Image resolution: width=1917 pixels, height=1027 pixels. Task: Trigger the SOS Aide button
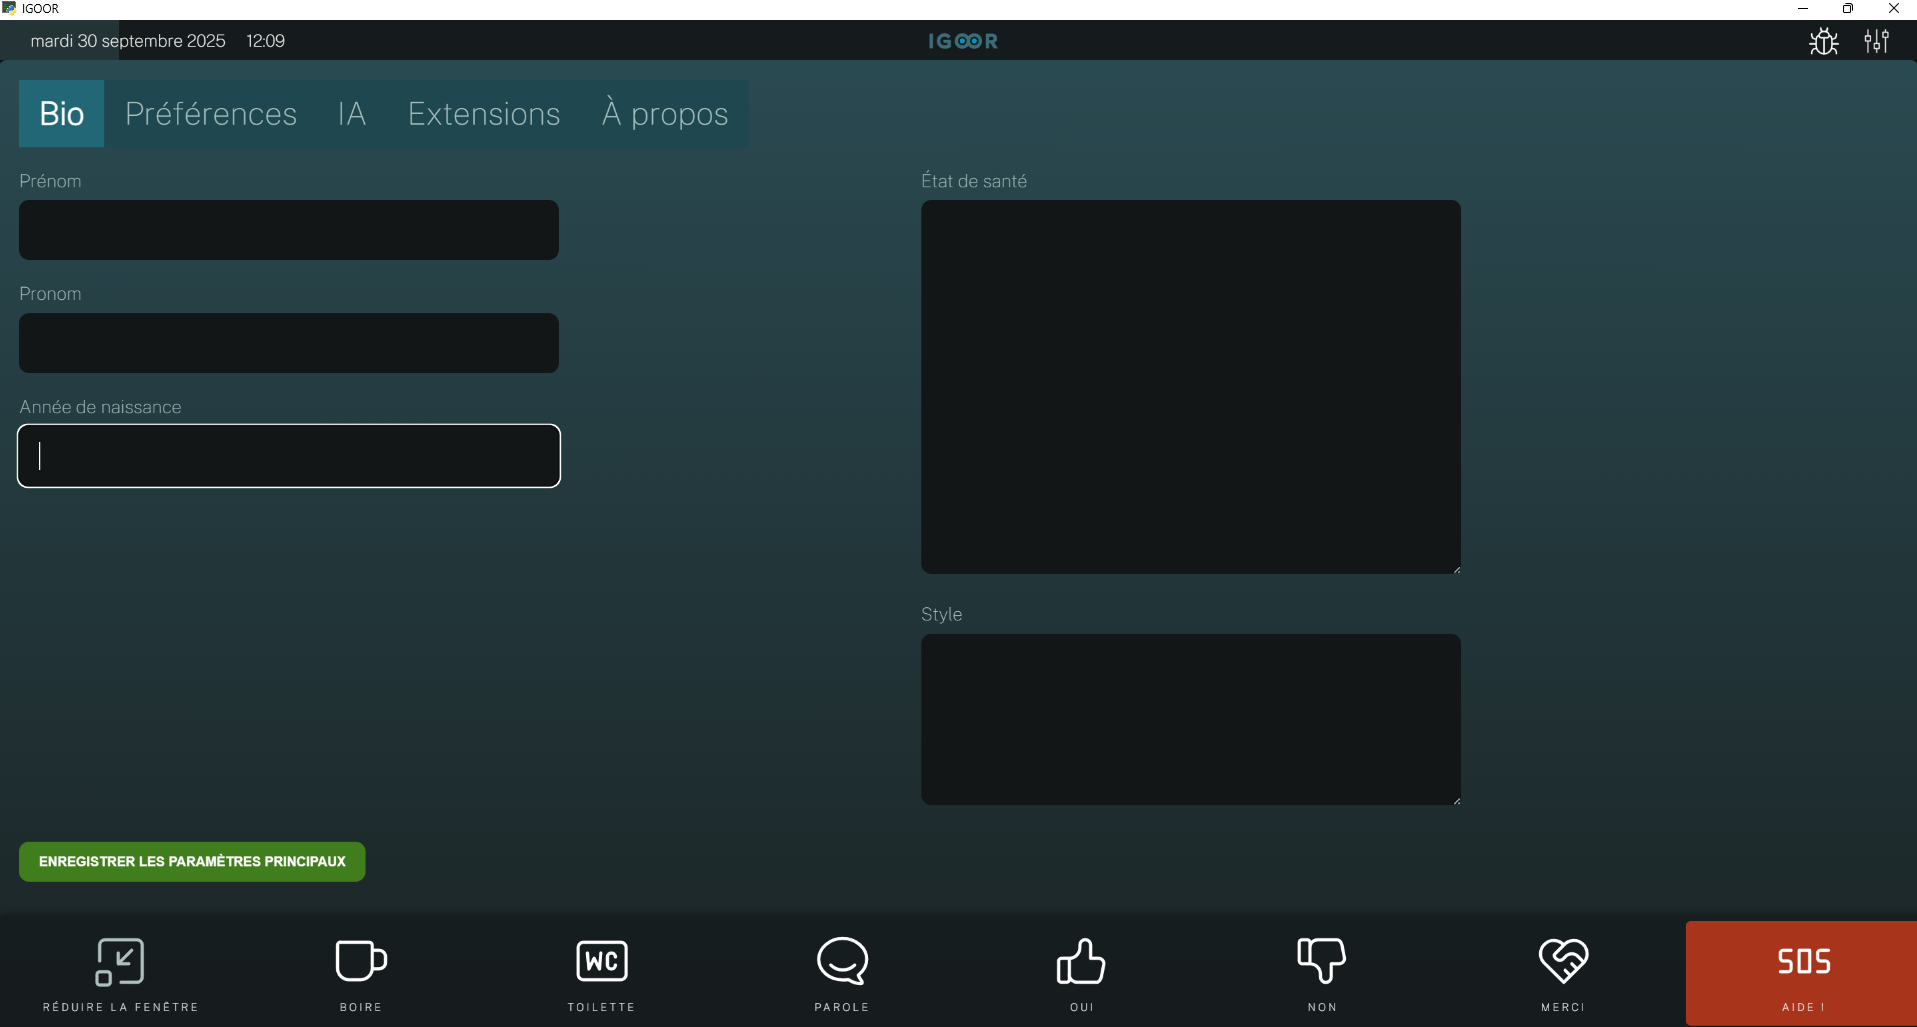coord(1801,973)
